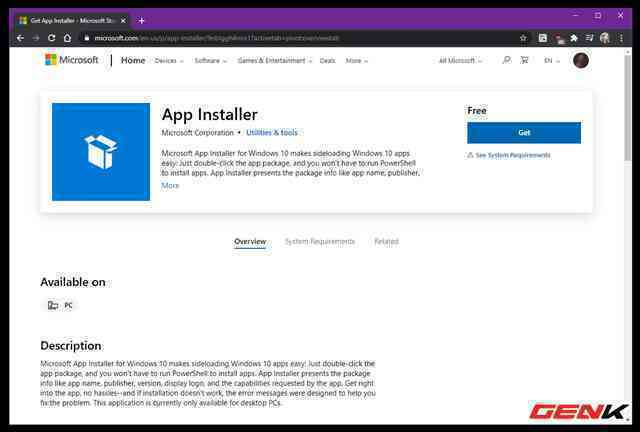
Task: Go to Home in Microsoft navigation
Action: [x=133, y=60]
